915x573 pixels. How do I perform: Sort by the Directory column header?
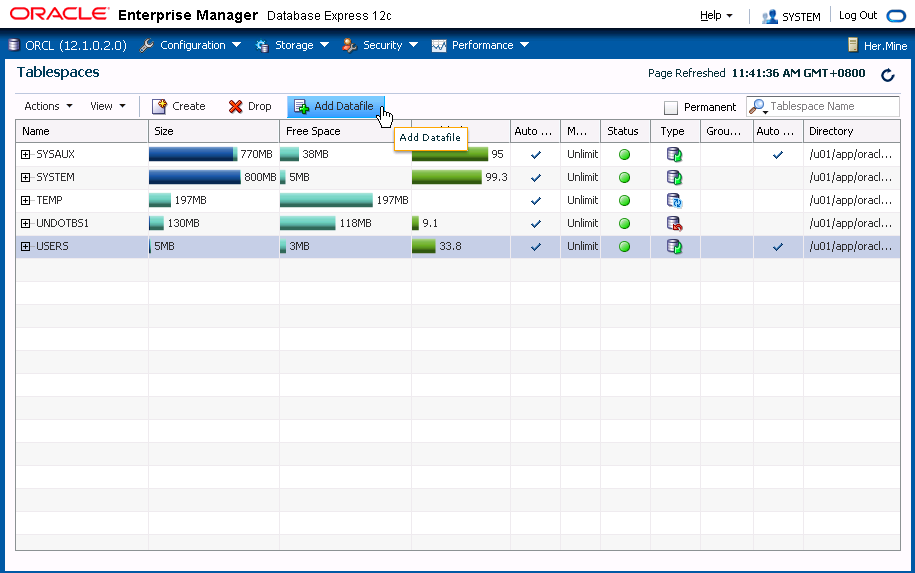(851, 131)
